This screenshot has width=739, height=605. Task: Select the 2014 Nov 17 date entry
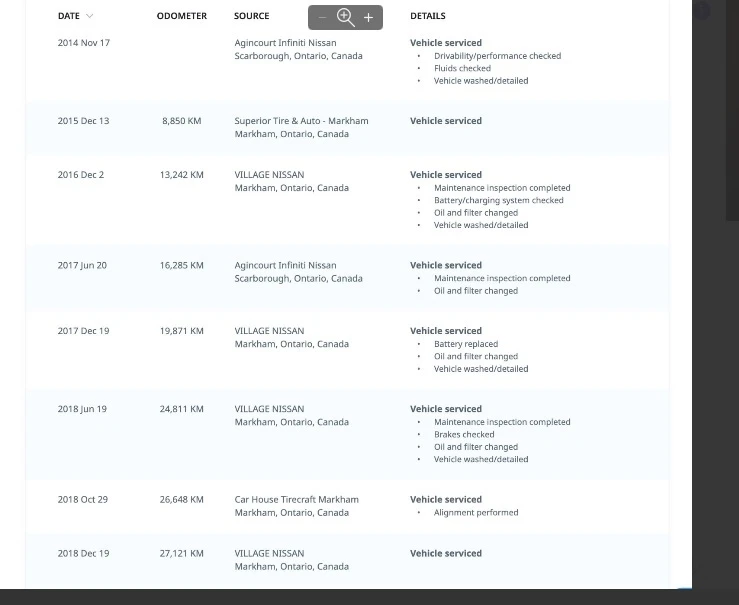pos(84,43)
